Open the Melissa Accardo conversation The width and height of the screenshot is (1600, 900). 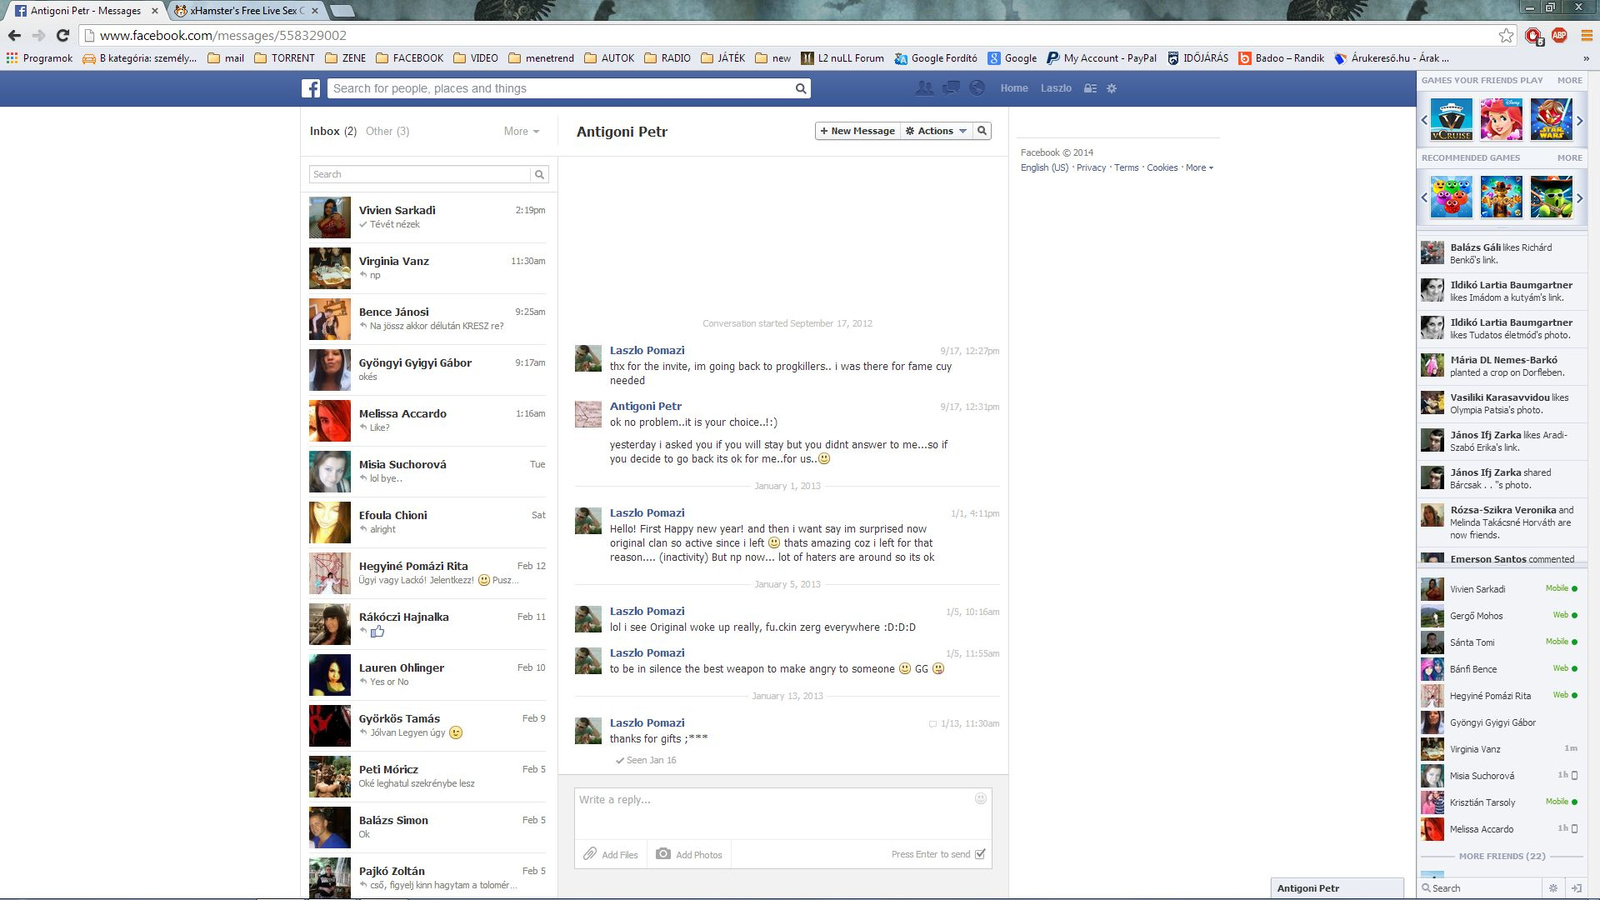[x=428, y=420]
